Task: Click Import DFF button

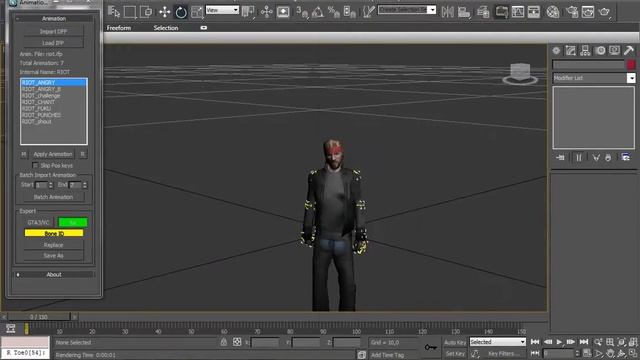Action: (53, 31)
